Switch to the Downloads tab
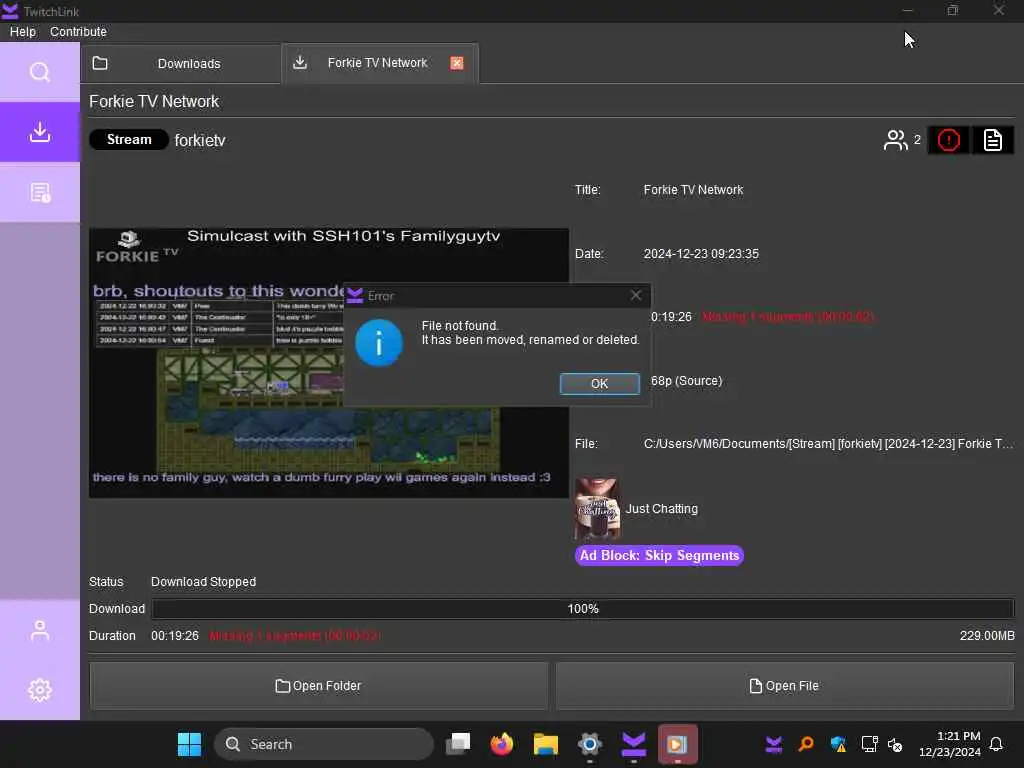The width and height of the screenshot is (1024, 768). click(181, 63)
